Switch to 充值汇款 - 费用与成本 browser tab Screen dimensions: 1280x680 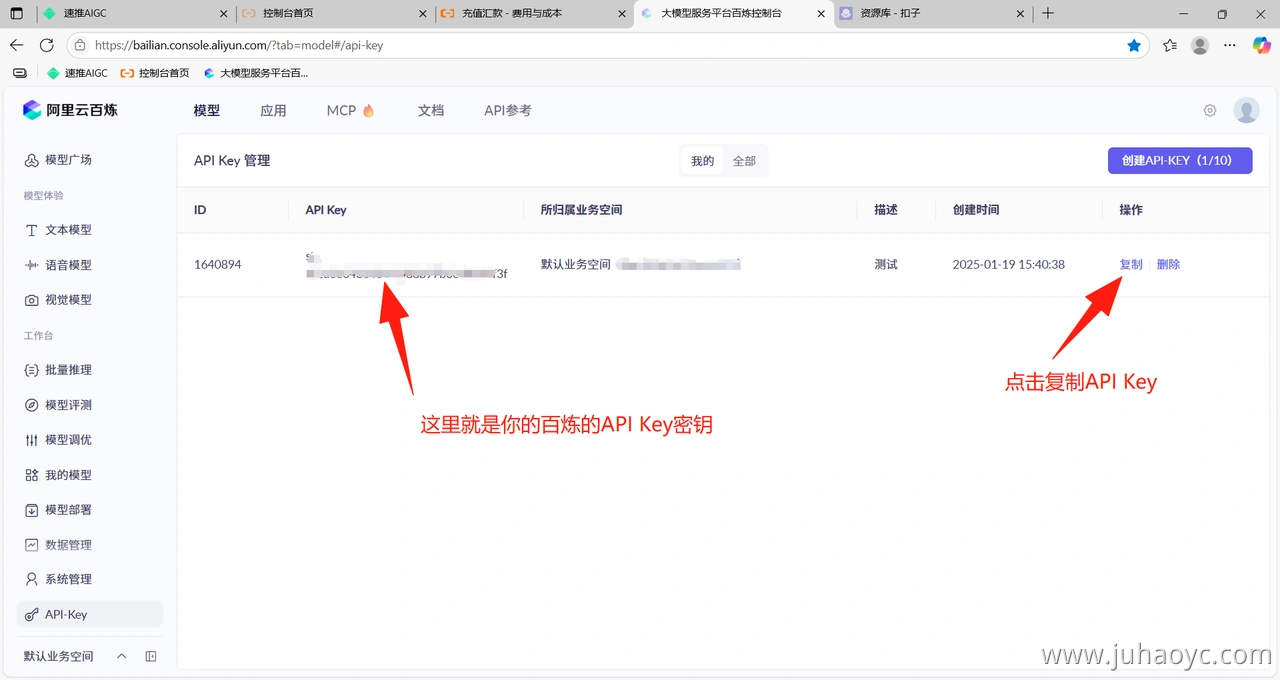click(x=534, y=14)
